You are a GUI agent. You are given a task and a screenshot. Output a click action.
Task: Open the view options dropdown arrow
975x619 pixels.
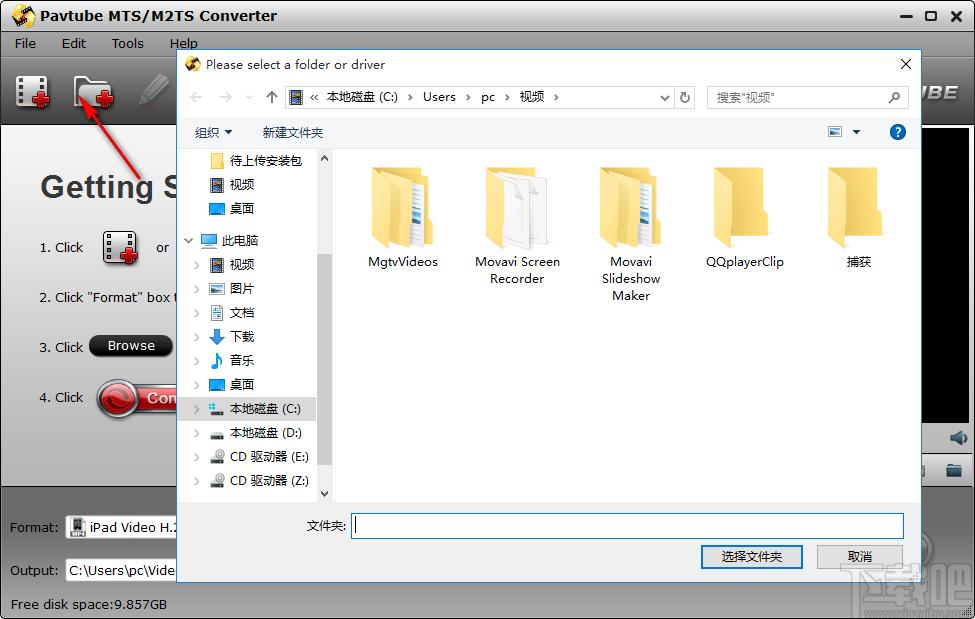click(x=856, y=132)
